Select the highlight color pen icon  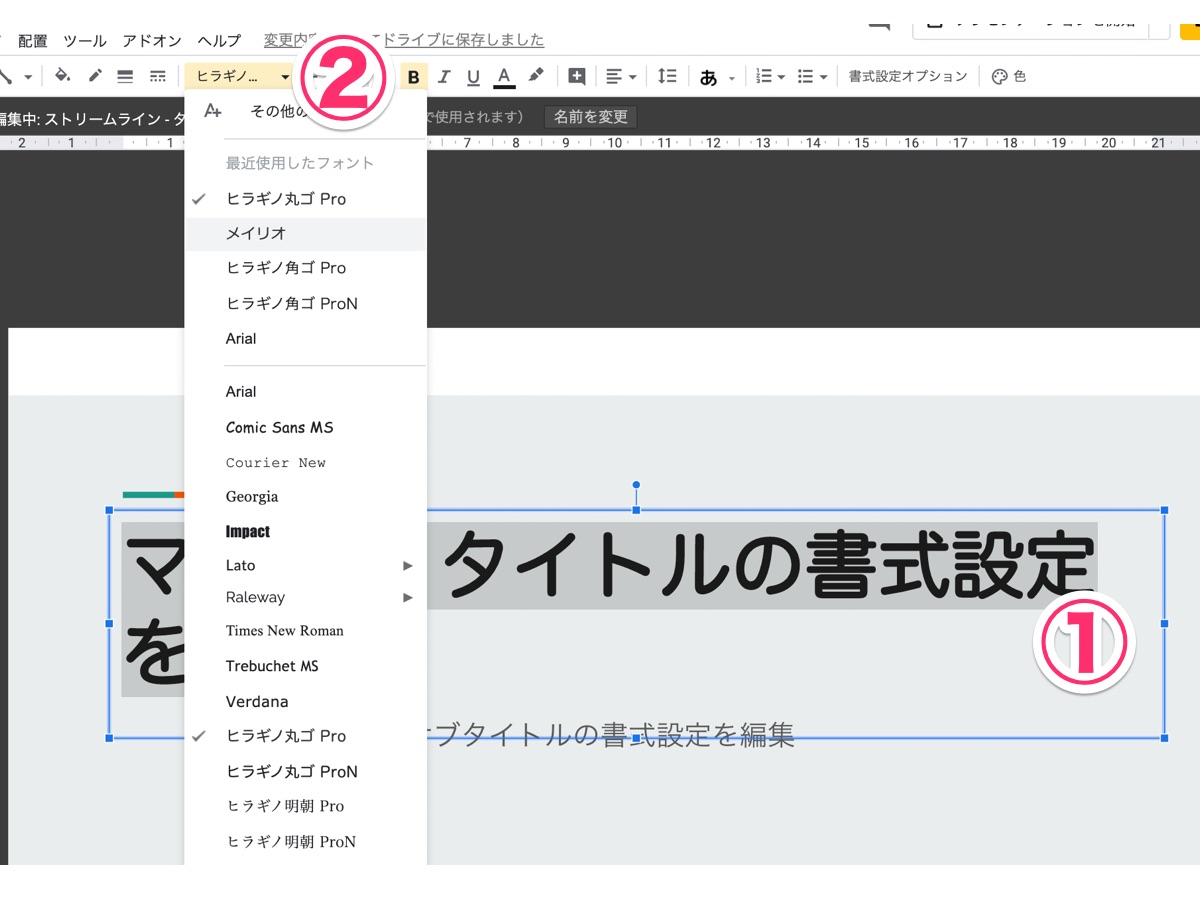[x=536, y=76]
